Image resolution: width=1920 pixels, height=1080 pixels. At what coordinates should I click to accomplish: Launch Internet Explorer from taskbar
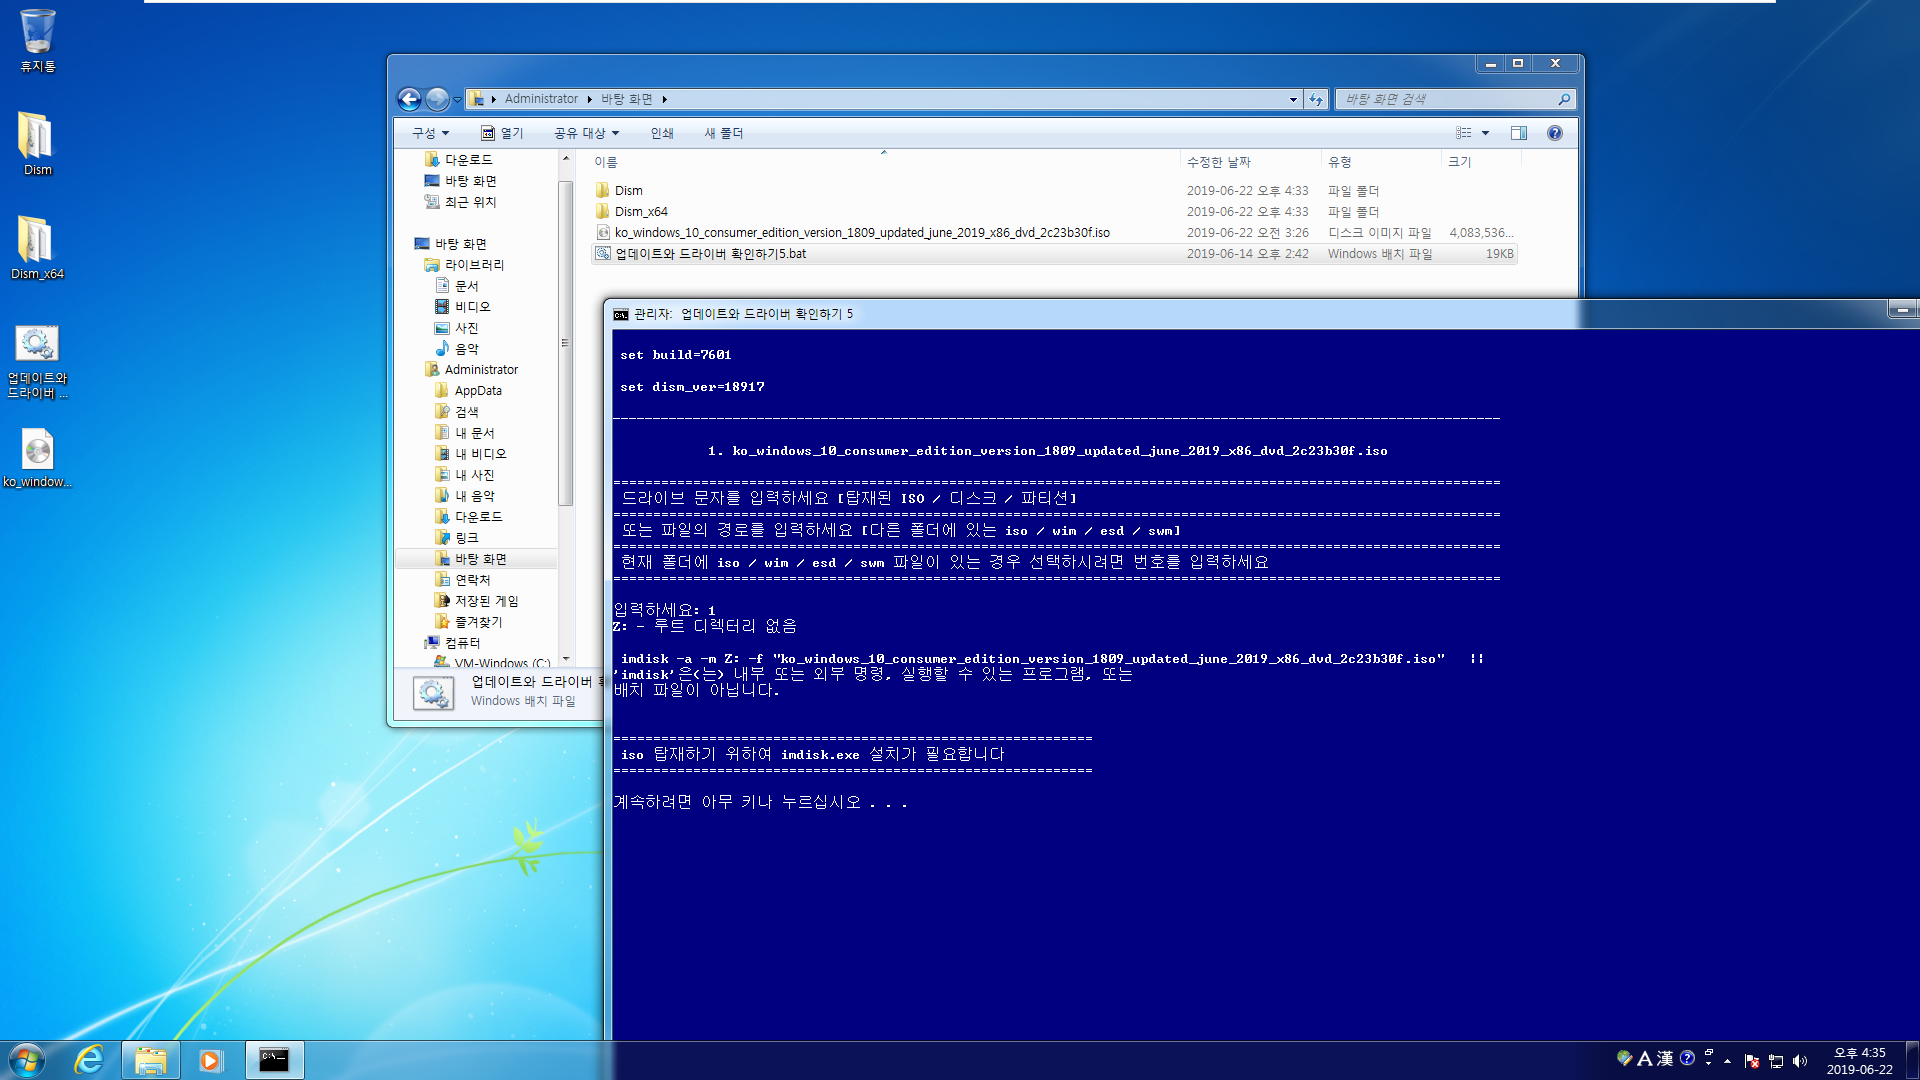pyautogui.click(x=89, y=1060)
